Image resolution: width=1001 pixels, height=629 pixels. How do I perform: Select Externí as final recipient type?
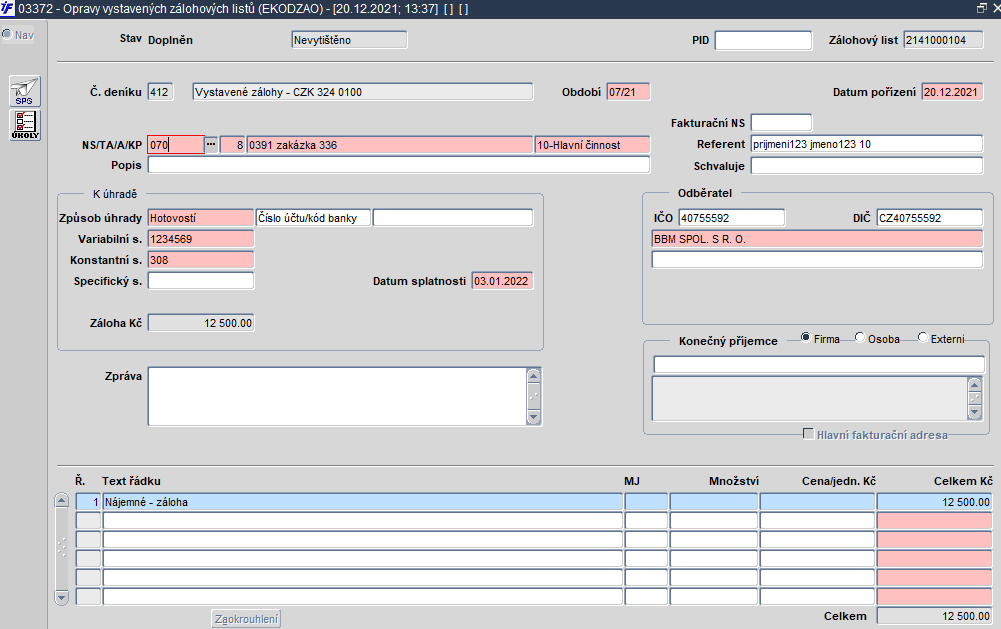point(922,338)
